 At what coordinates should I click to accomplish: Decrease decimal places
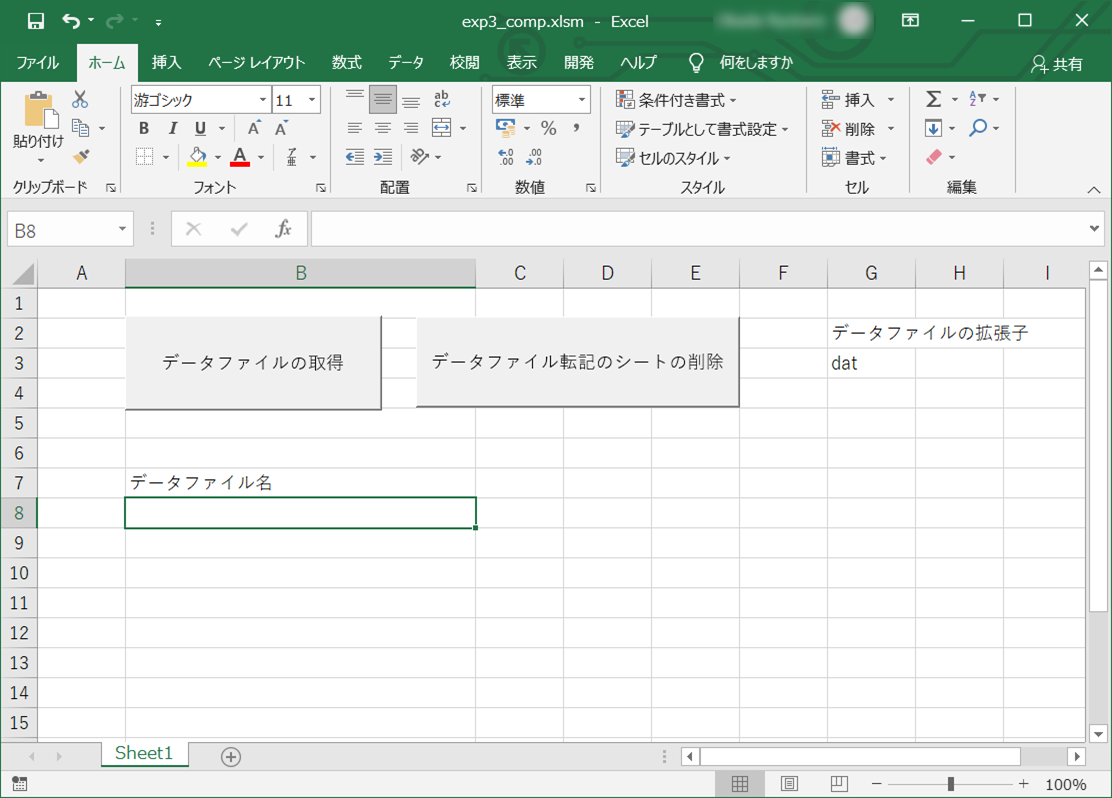point(534,157)
